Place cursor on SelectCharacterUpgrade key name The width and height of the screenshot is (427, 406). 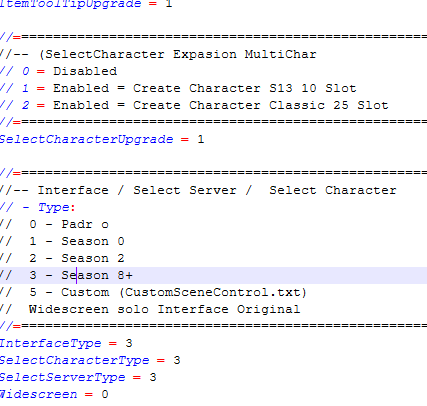[x=86, y=139]
